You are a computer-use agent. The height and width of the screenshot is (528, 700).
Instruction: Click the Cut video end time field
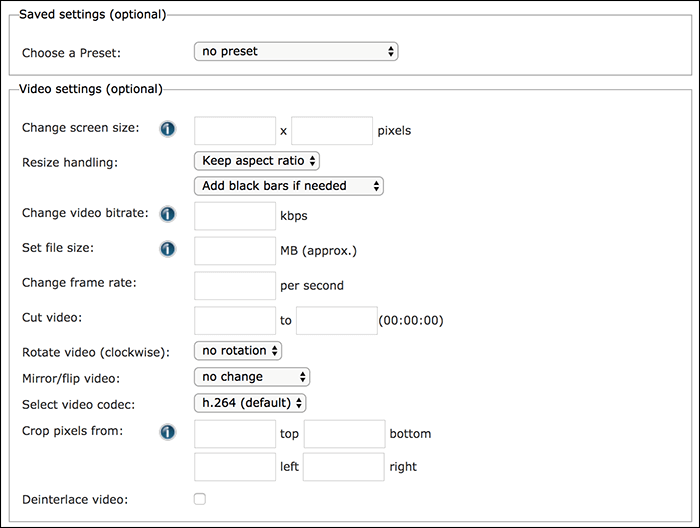337,321
